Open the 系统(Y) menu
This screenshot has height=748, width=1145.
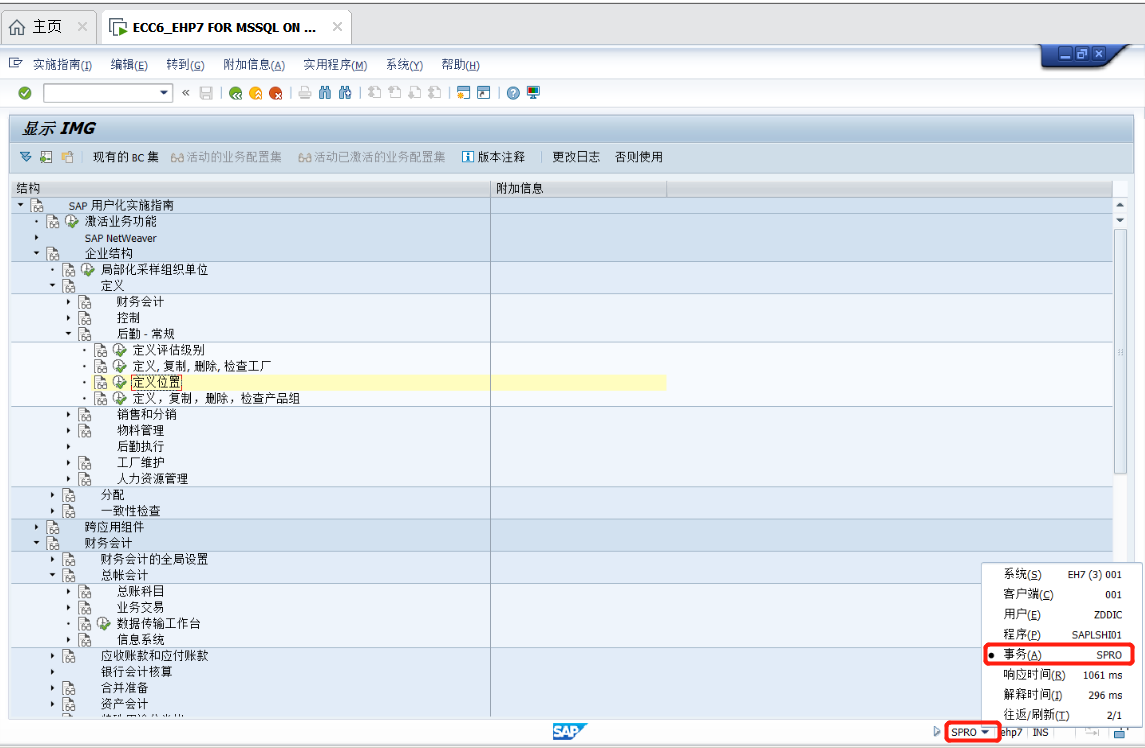405,64
